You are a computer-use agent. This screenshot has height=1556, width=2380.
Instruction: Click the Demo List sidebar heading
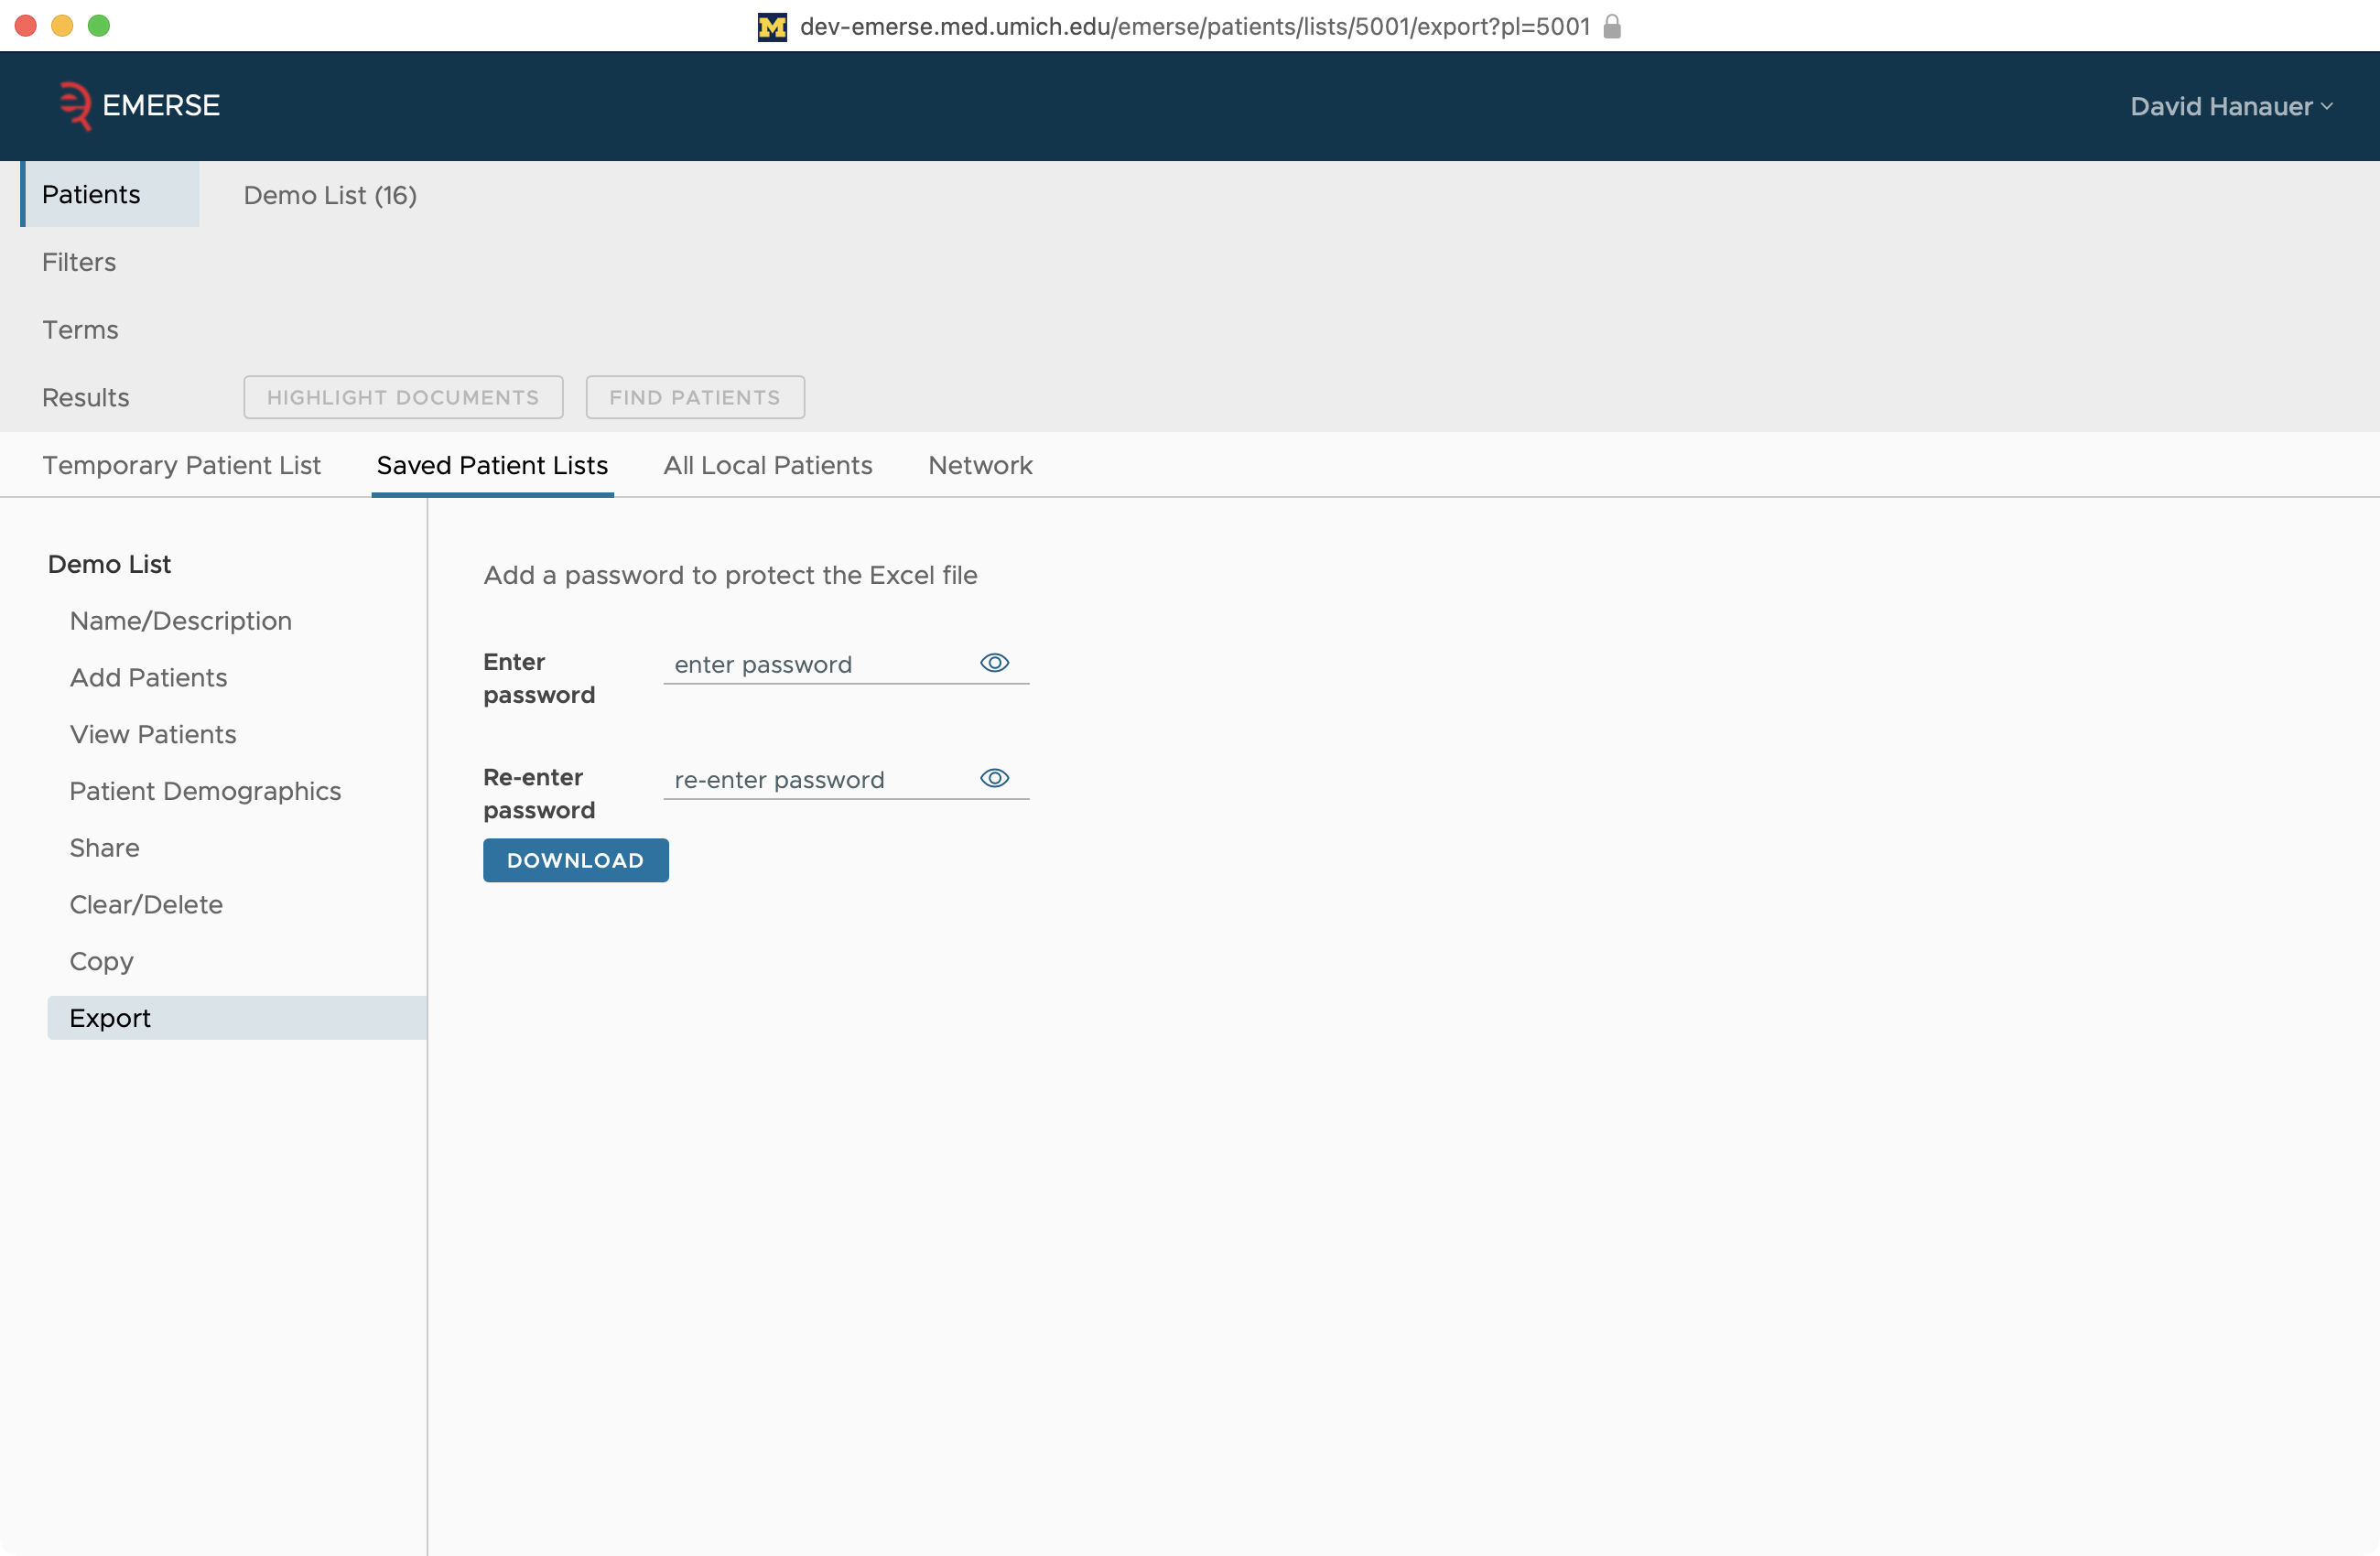click(x=109, y=564)
